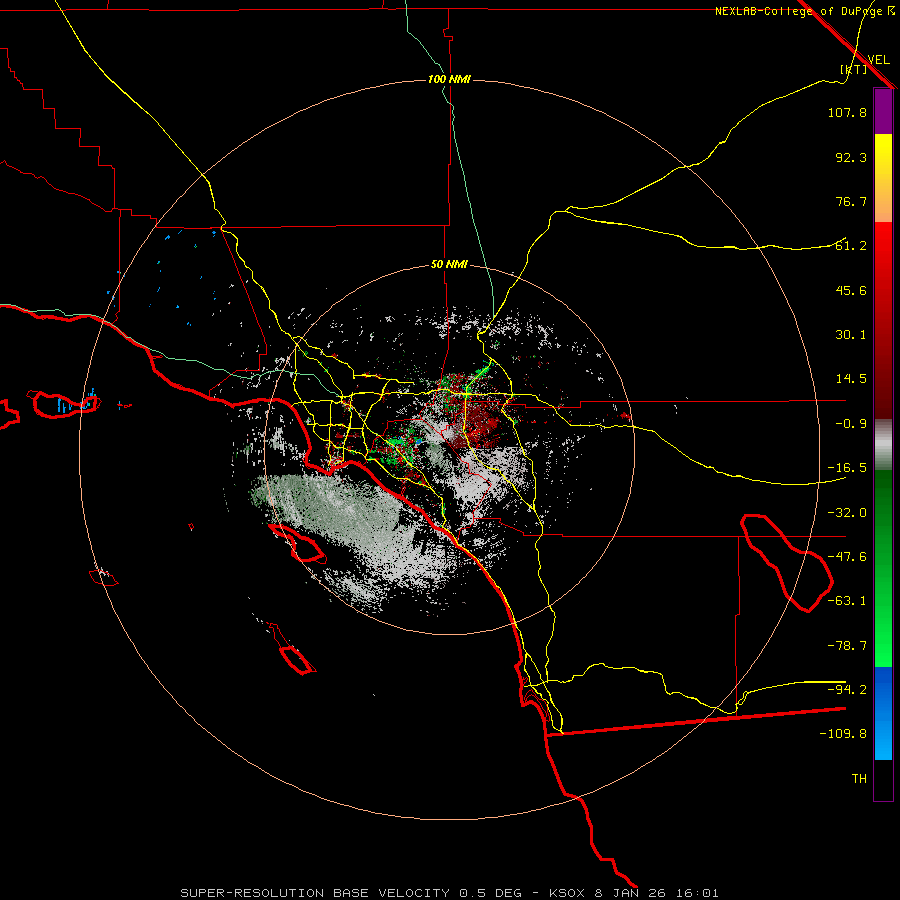Select the -0.9 velocity scale value

(851, 424)
